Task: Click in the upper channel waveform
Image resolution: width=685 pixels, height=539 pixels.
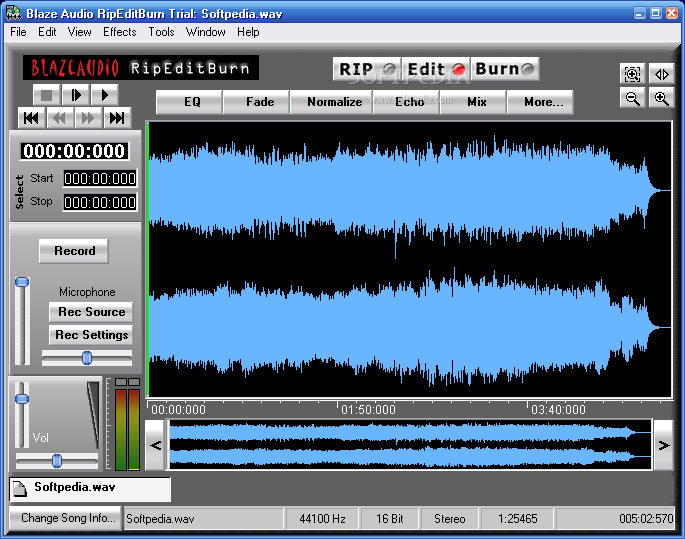Action: [x=409, y=190]
